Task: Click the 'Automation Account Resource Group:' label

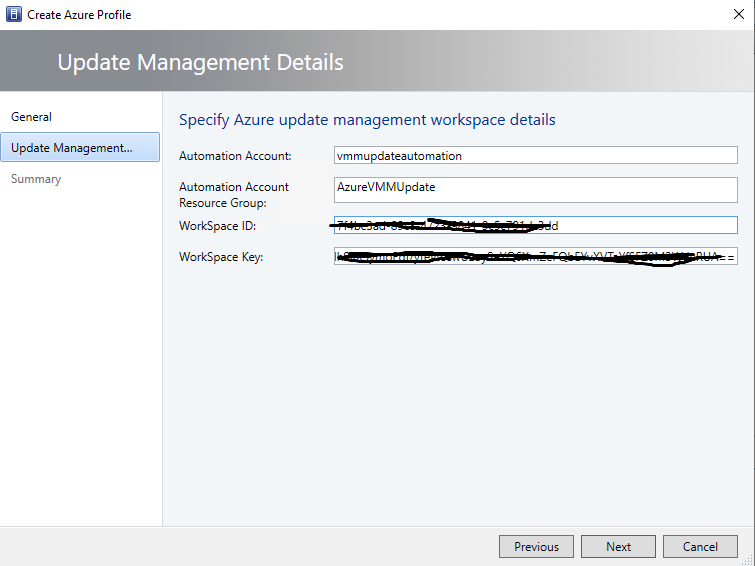Action: coord(234,195)
